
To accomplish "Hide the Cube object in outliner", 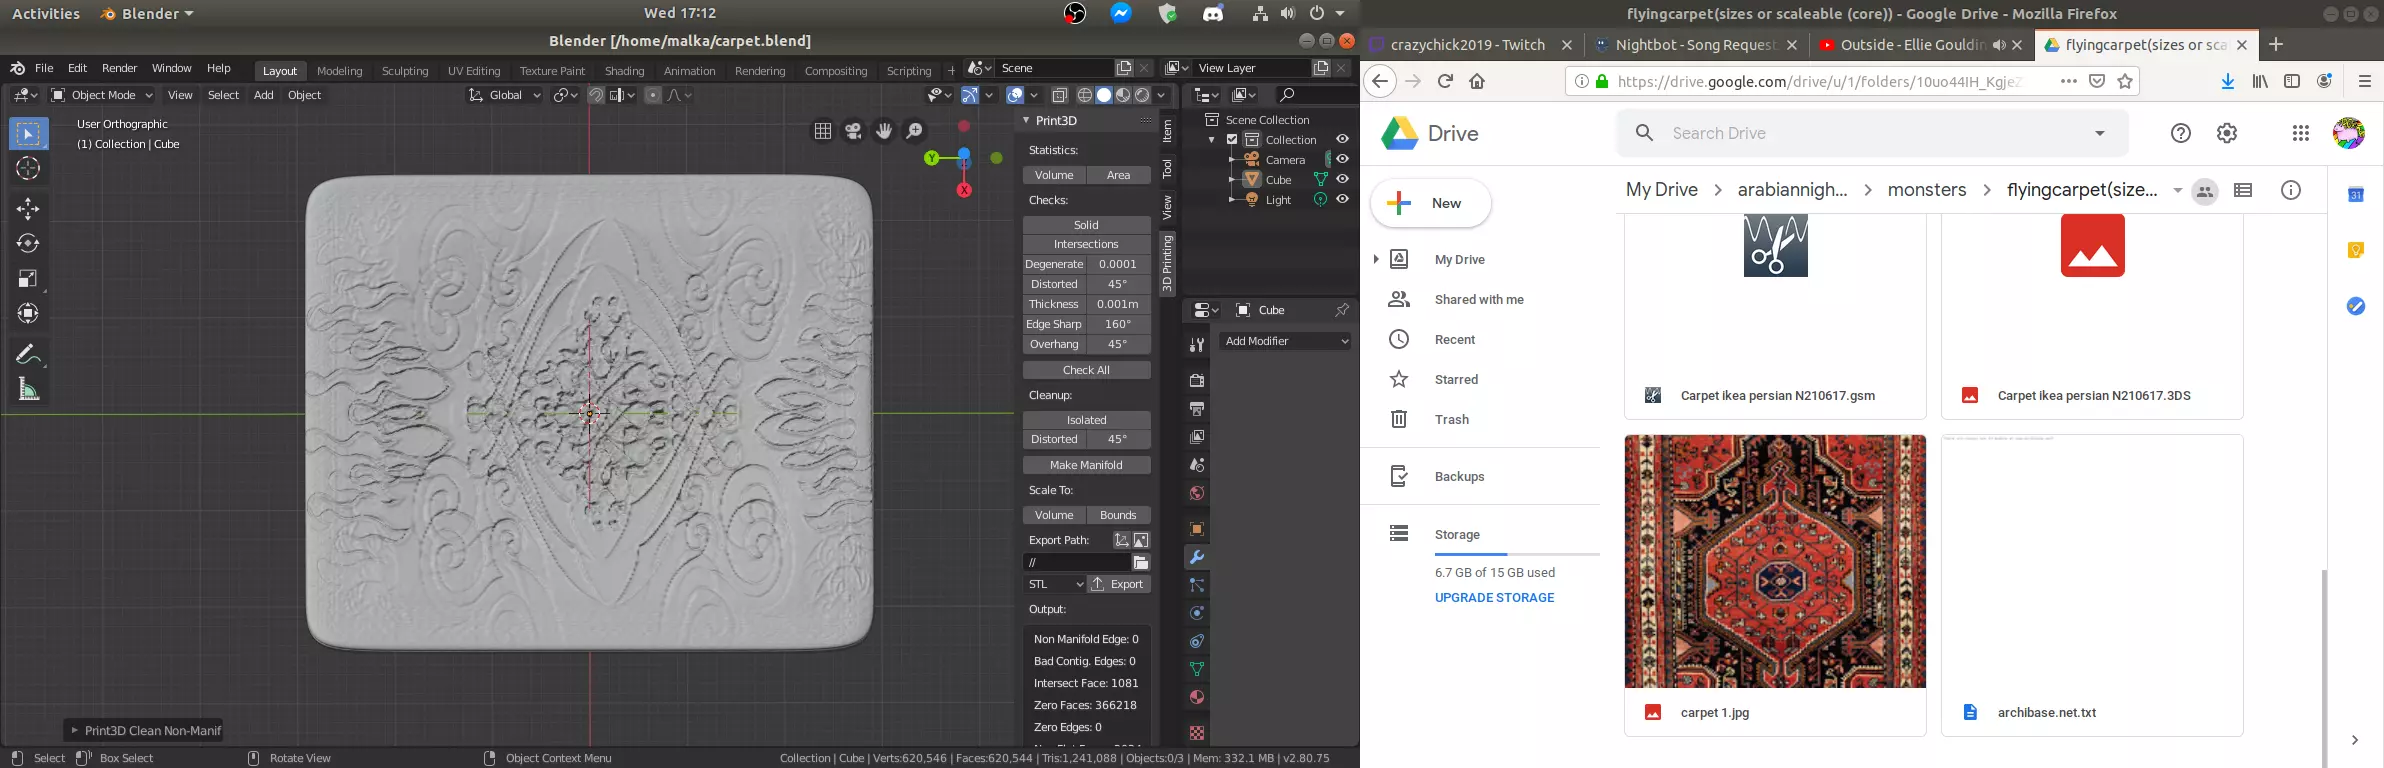I will click(1343, 179).
